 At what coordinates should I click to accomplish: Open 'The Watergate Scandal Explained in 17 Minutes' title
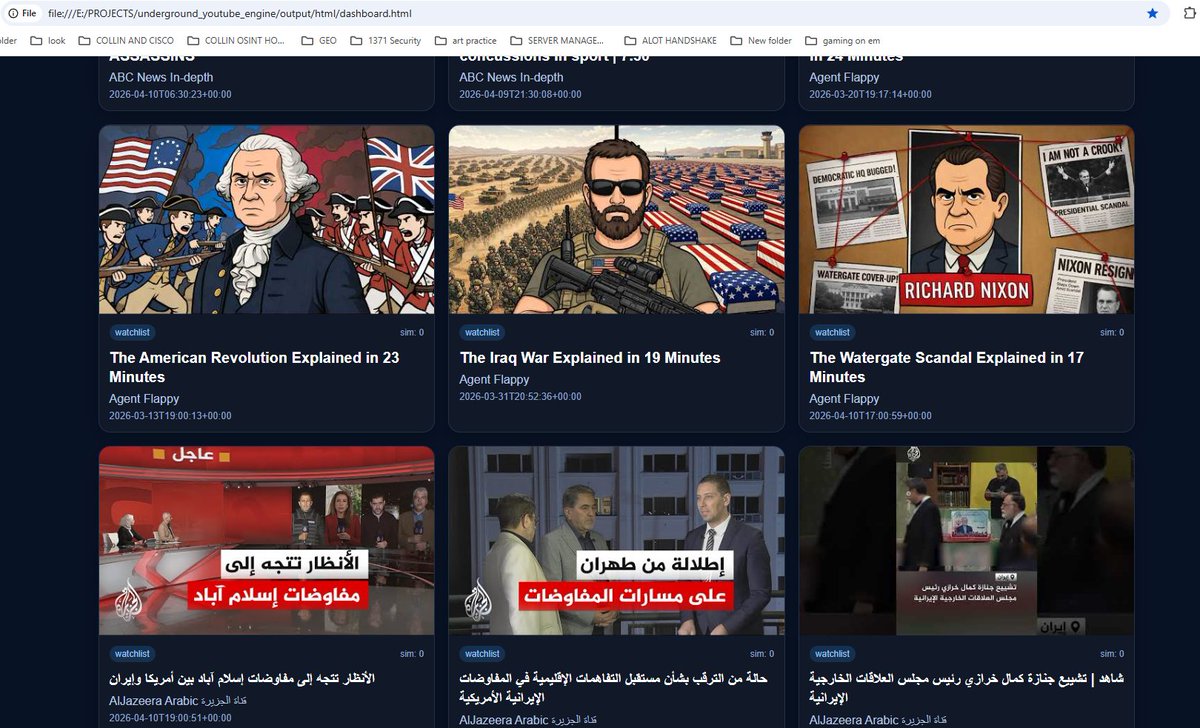946,367
